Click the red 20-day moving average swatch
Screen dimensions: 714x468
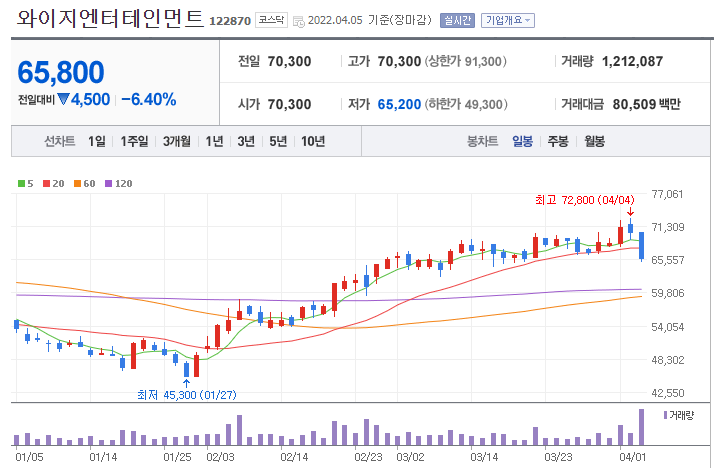pyautogui.click(x=46, y=183)
